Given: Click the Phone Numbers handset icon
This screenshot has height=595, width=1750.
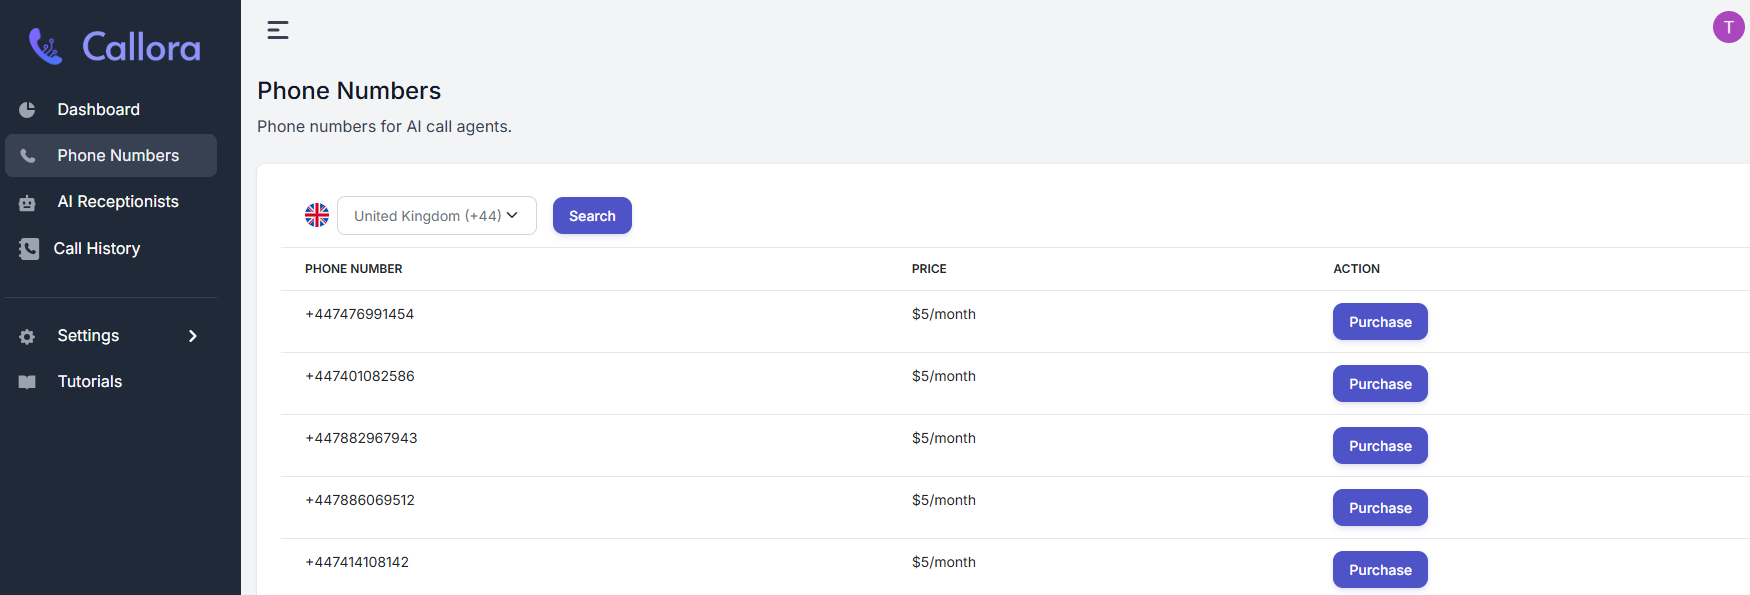Looking at the screenshot, I should (27, 156).
